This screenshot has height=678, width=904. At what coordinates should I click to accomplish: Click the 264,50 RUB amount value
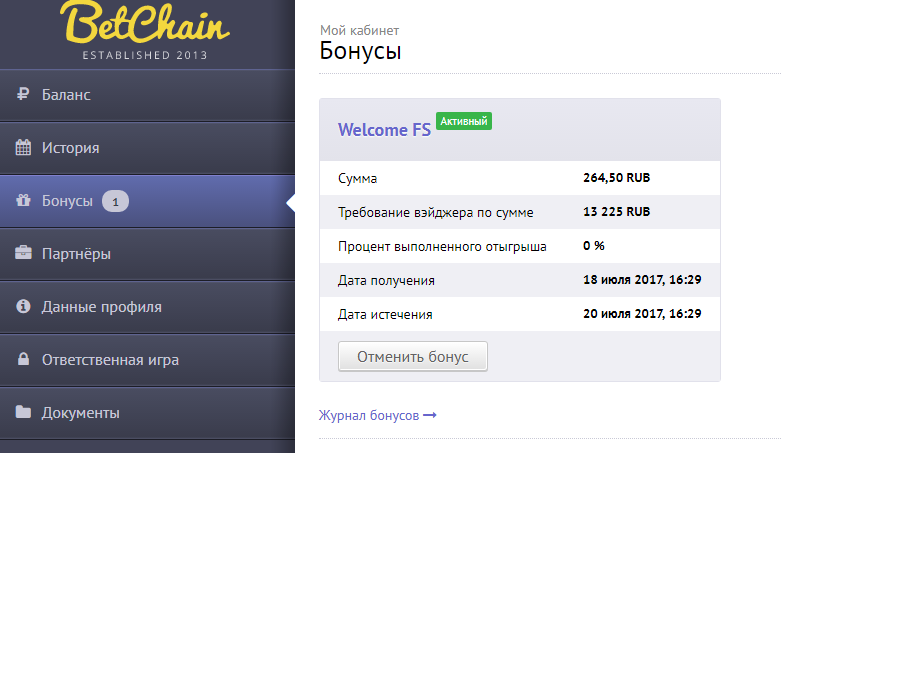(x=616, y=178)
